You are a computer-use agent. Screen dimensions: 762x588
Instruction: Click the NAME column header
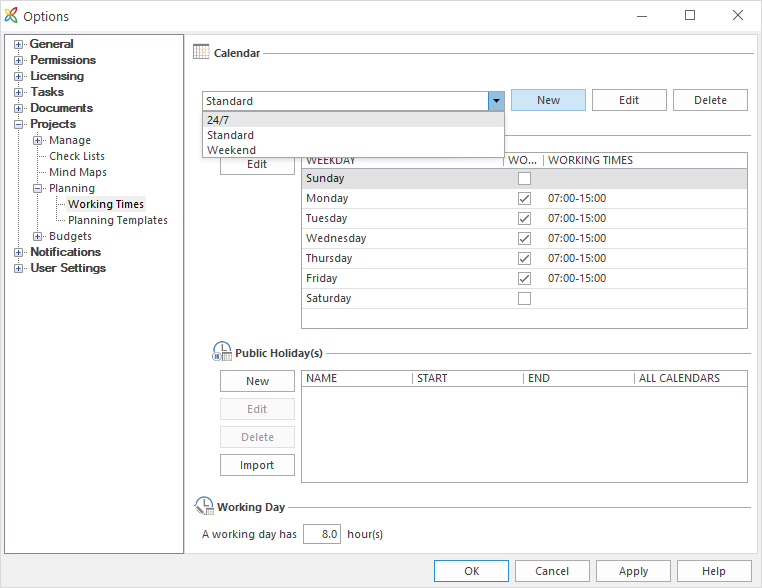tap(357, 379)
